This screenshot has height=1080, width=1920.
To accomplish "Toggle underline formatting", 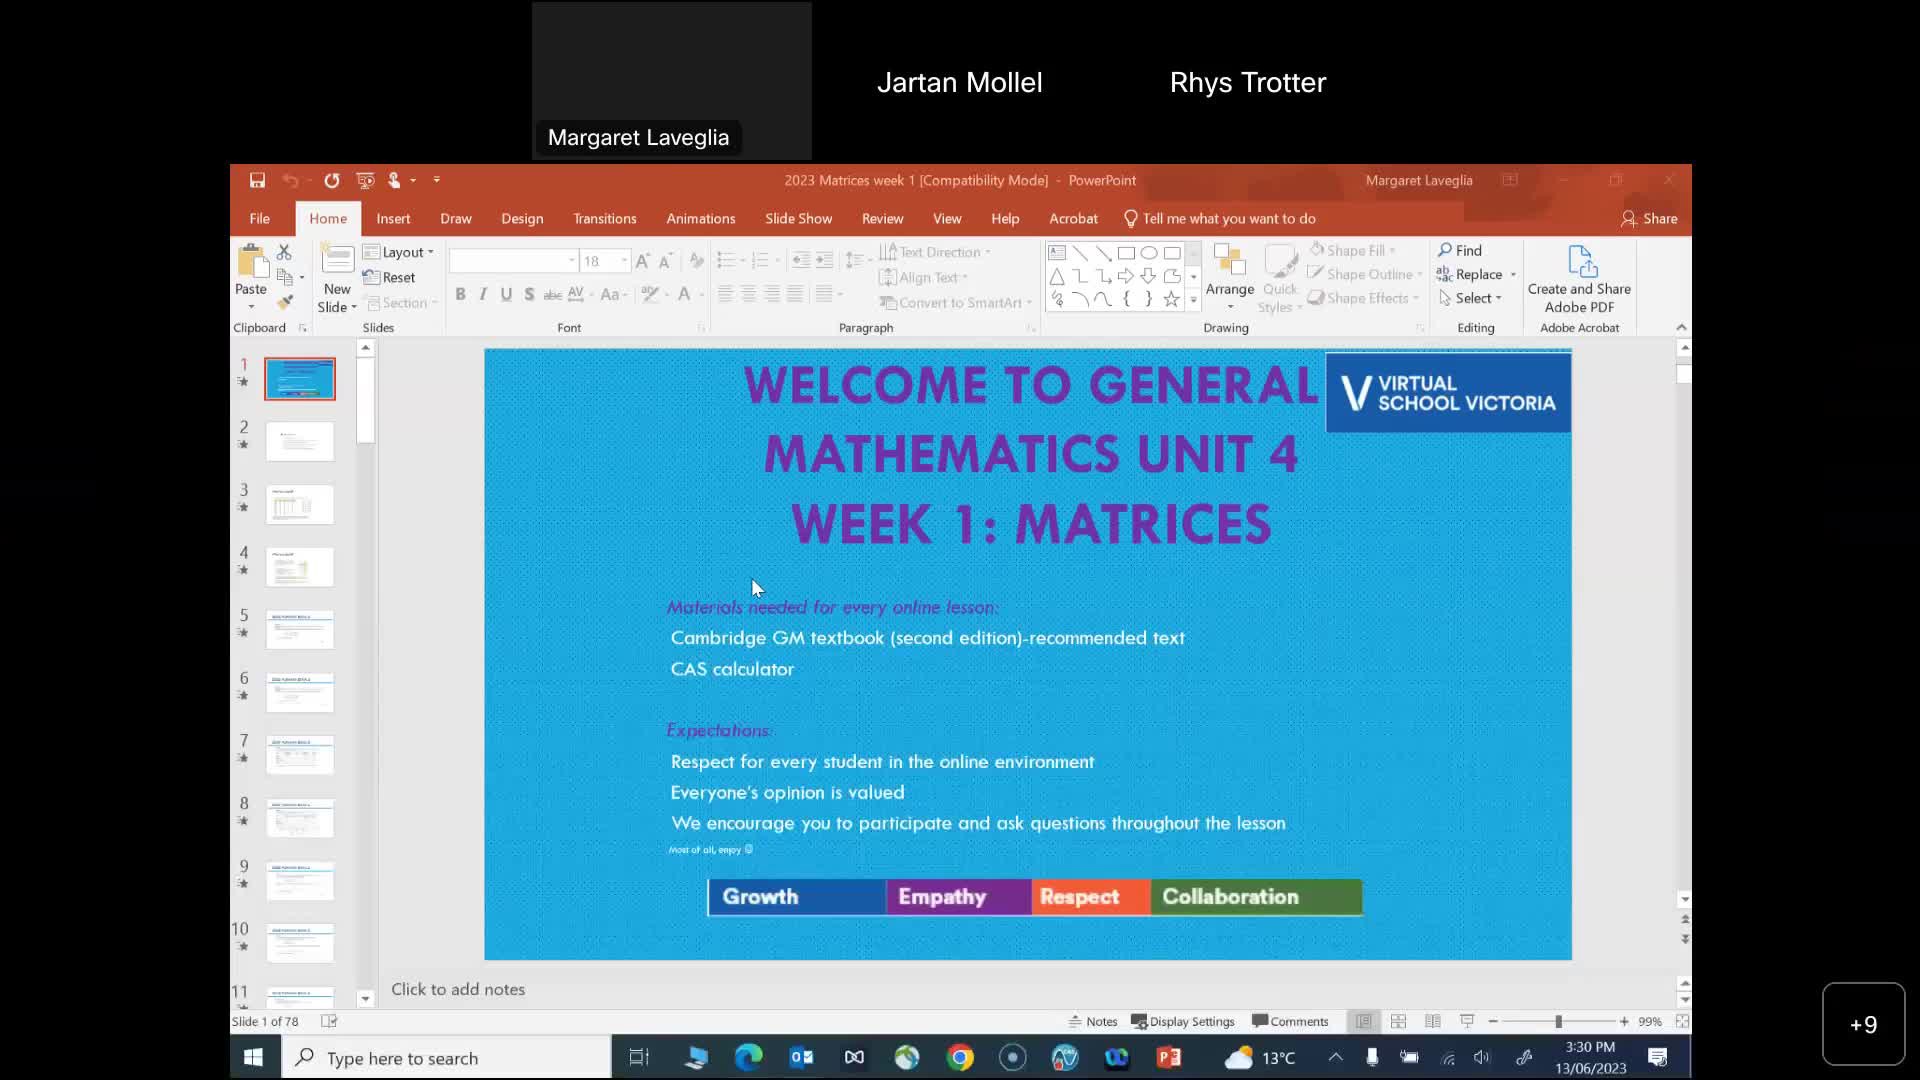I will pos(506,293).
